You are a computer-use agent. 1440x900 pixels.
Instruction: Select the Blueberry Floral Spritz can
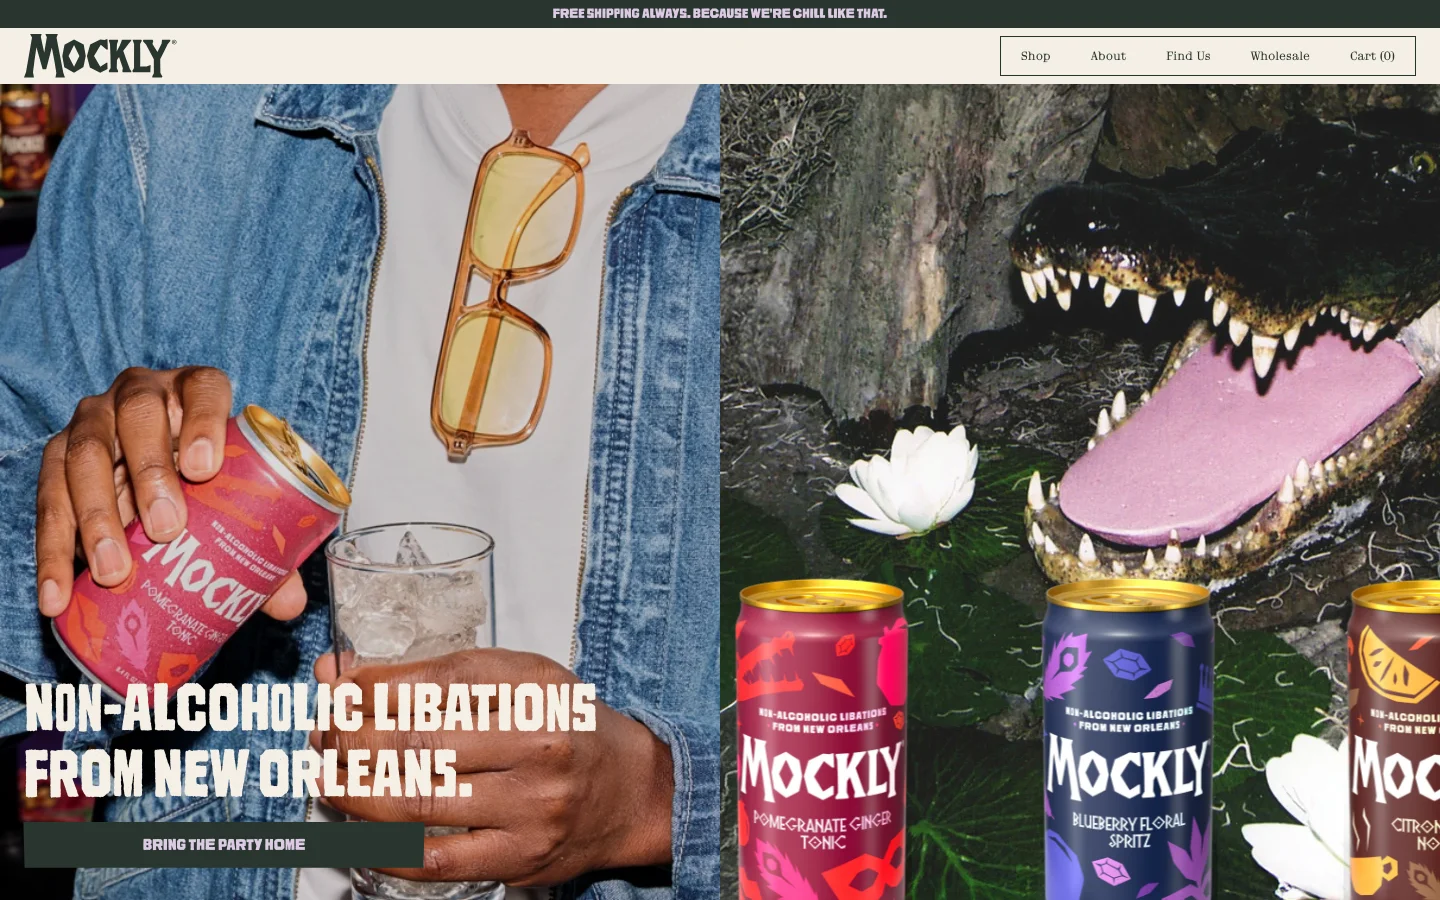click(1128, 740)
